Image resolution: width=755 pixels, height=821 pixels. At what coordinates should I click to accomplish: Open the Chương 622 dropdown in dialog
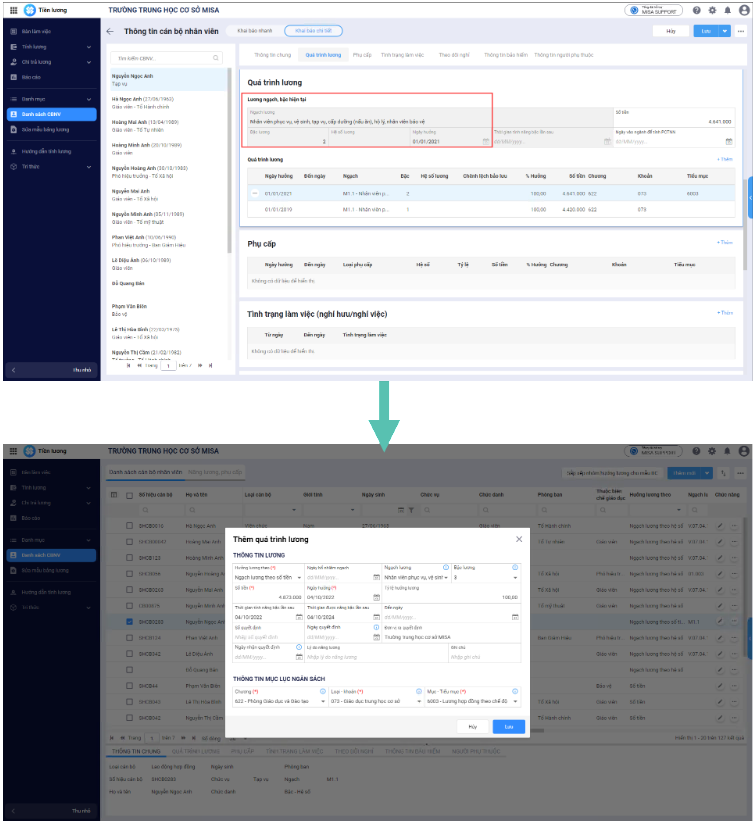tap(323, 701)
